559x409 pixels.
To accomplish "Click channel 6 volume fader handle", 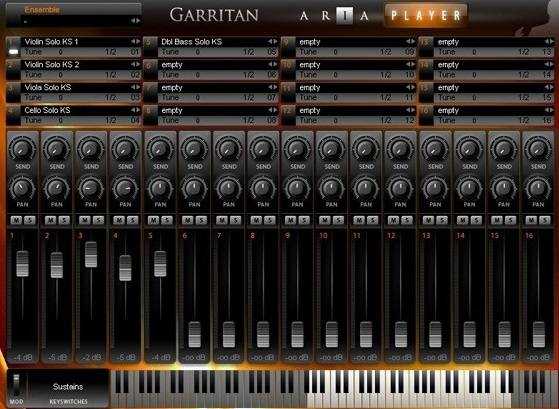I will coord(194,334).
